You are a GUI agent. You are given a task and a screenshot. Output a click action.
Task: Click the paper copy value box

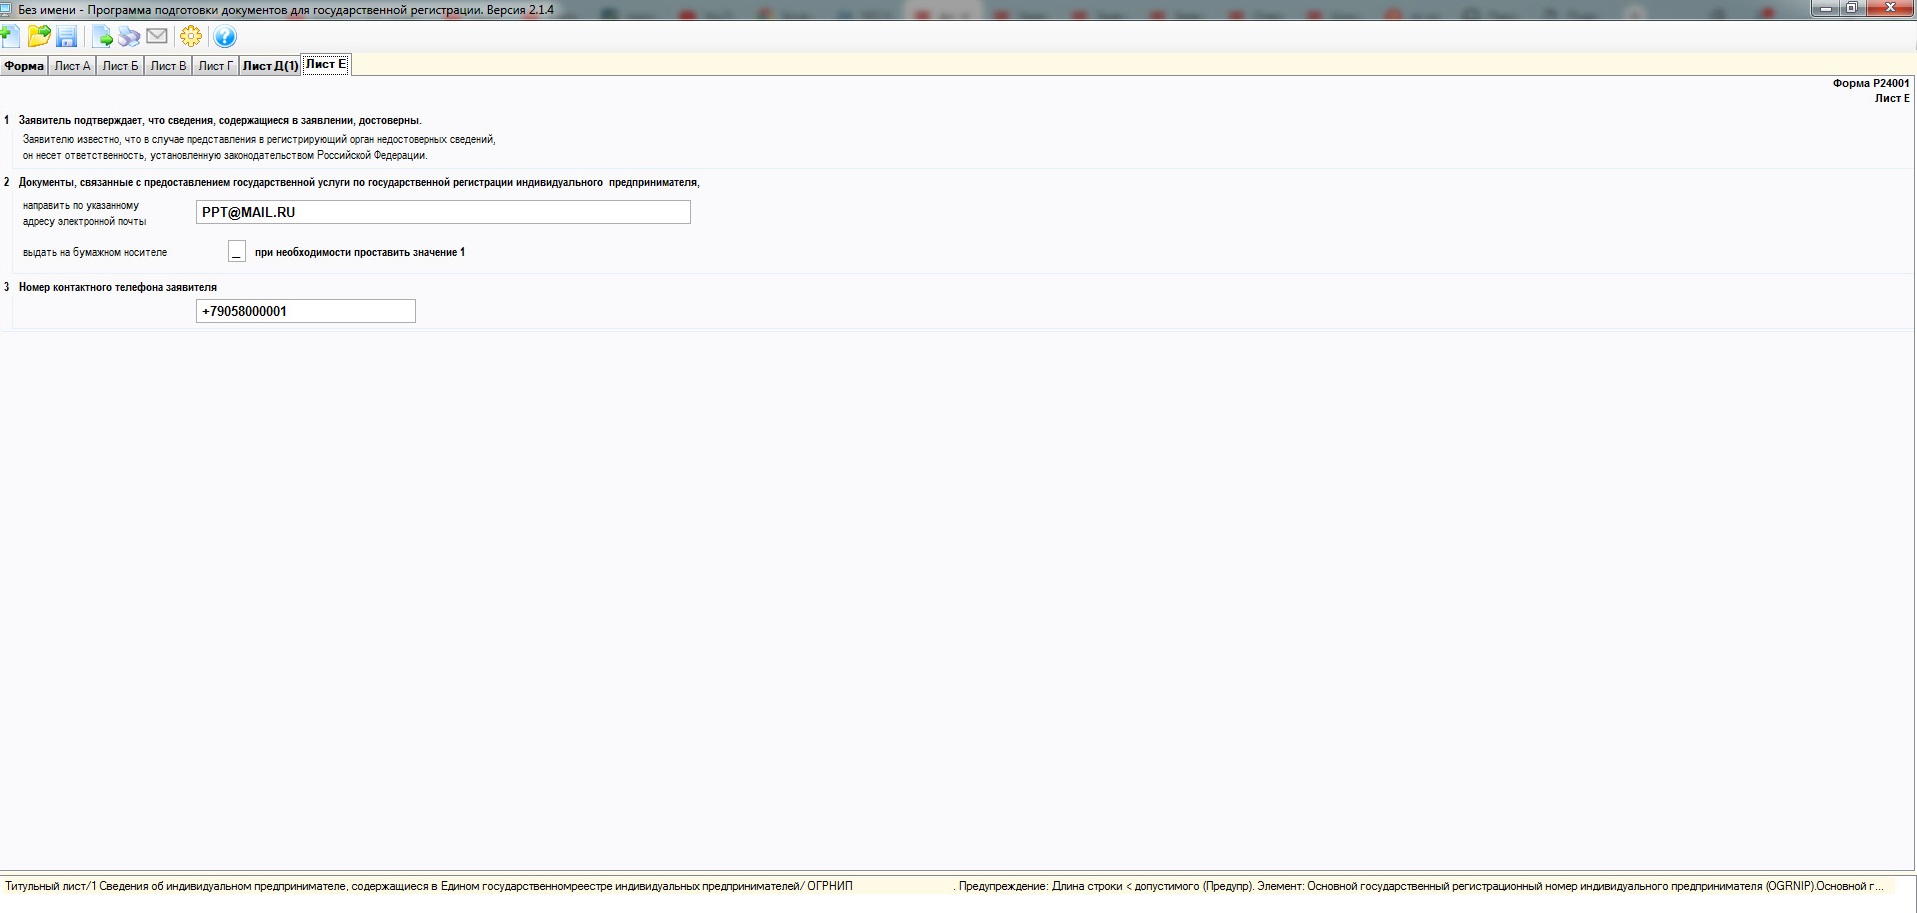[237, 251]
